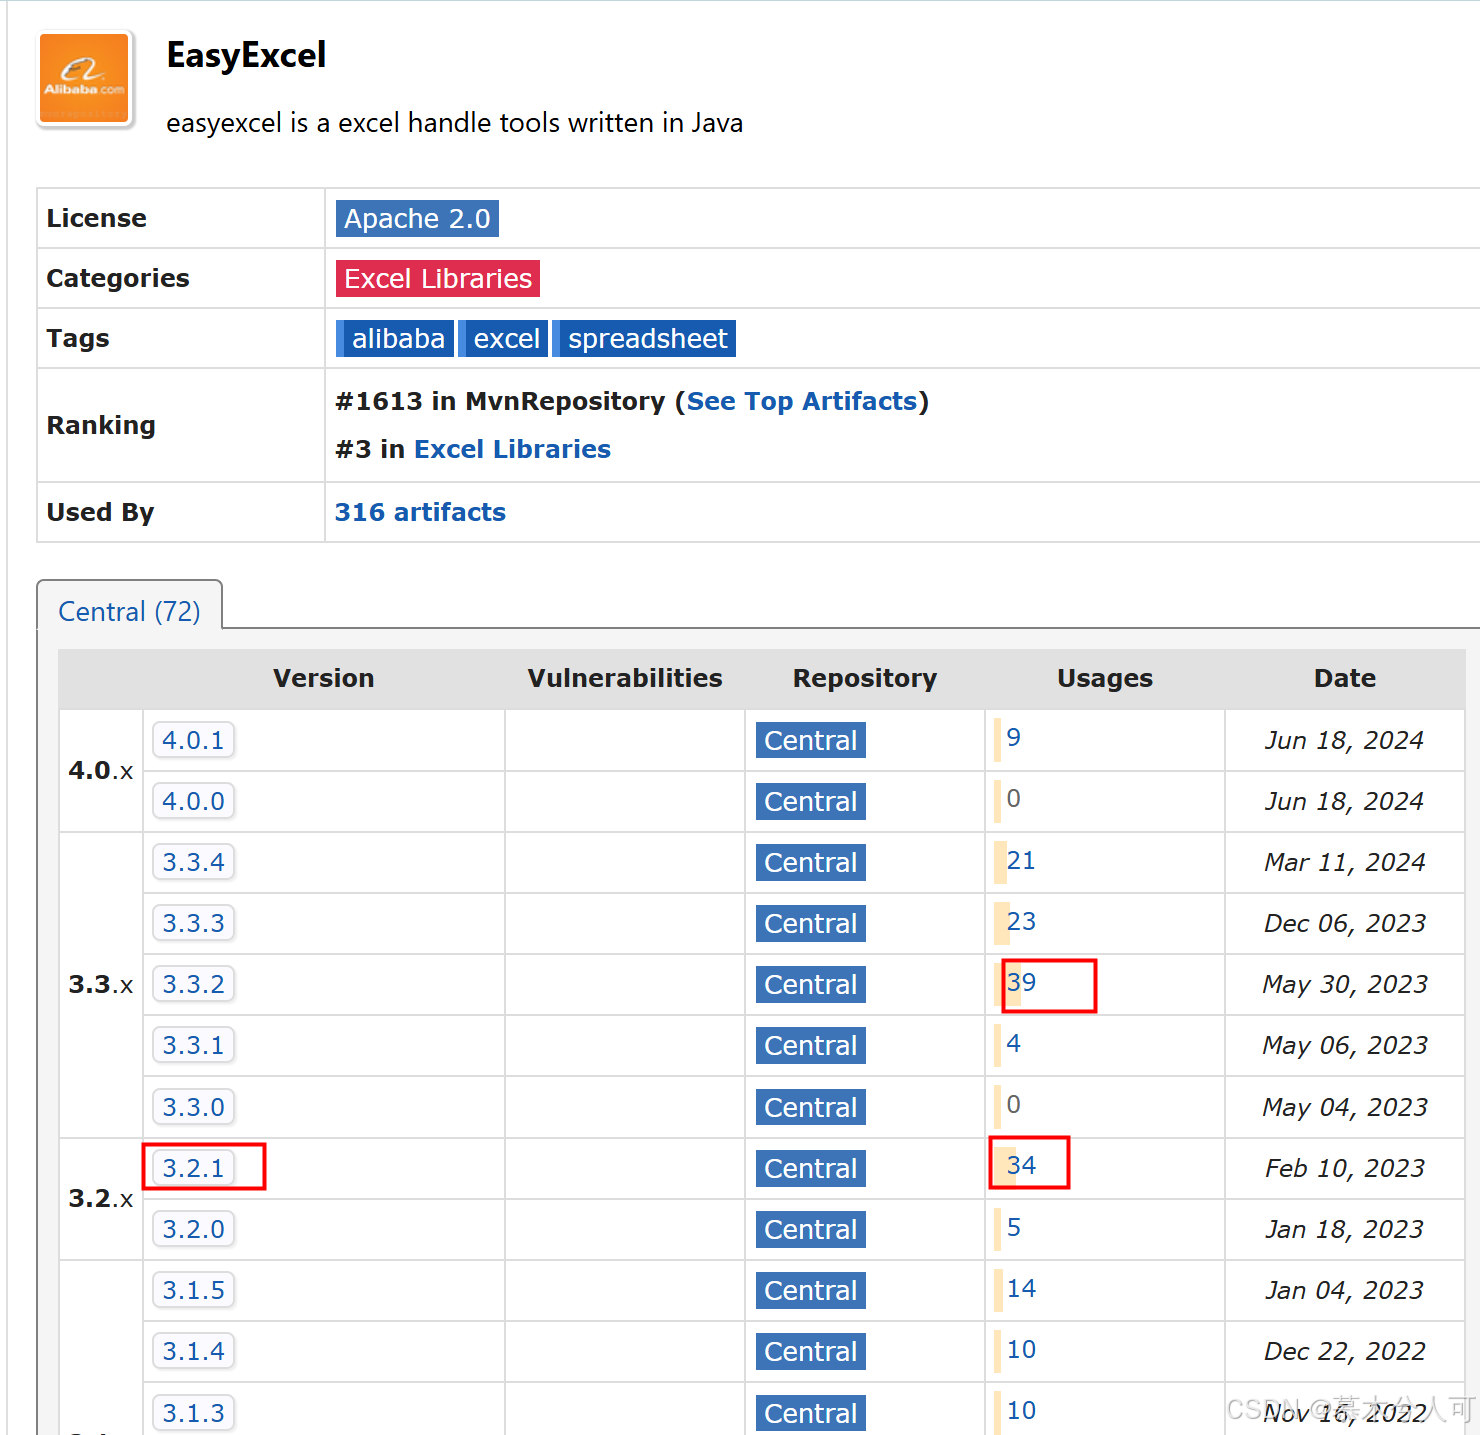Open the Apache 2.0 license link
Viewport: 1480px width, 1435px height.
pyautogui.click(x=417, y=219)
